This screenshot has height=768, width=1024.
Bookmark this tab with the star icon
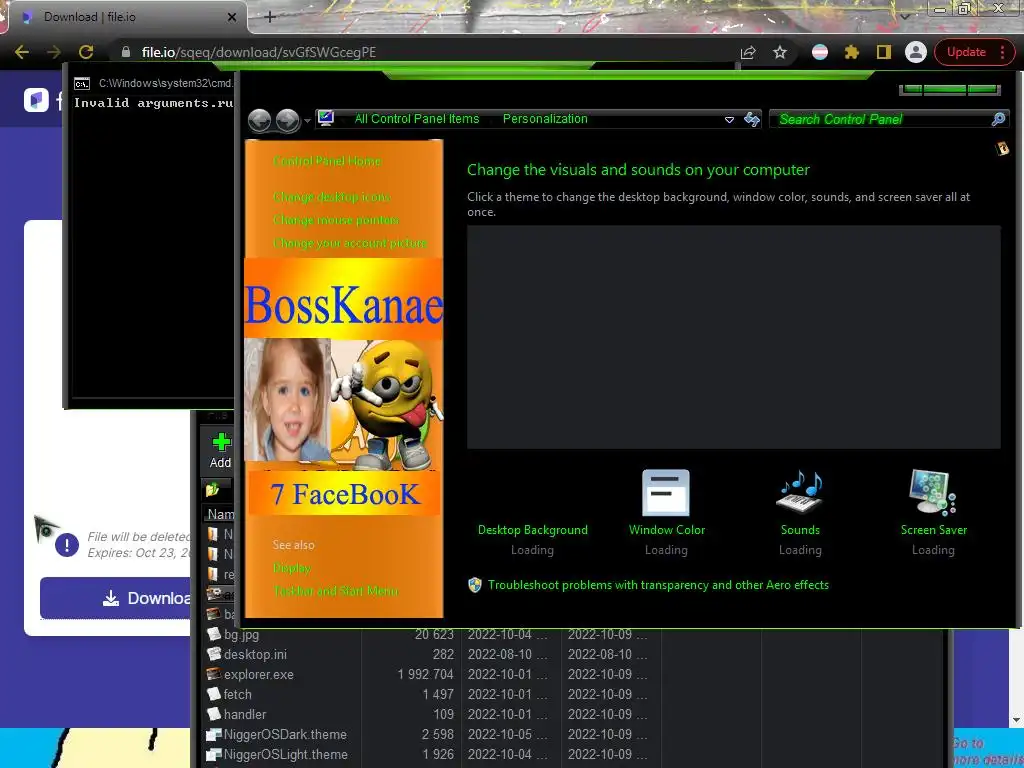click(x=780, y=52)
